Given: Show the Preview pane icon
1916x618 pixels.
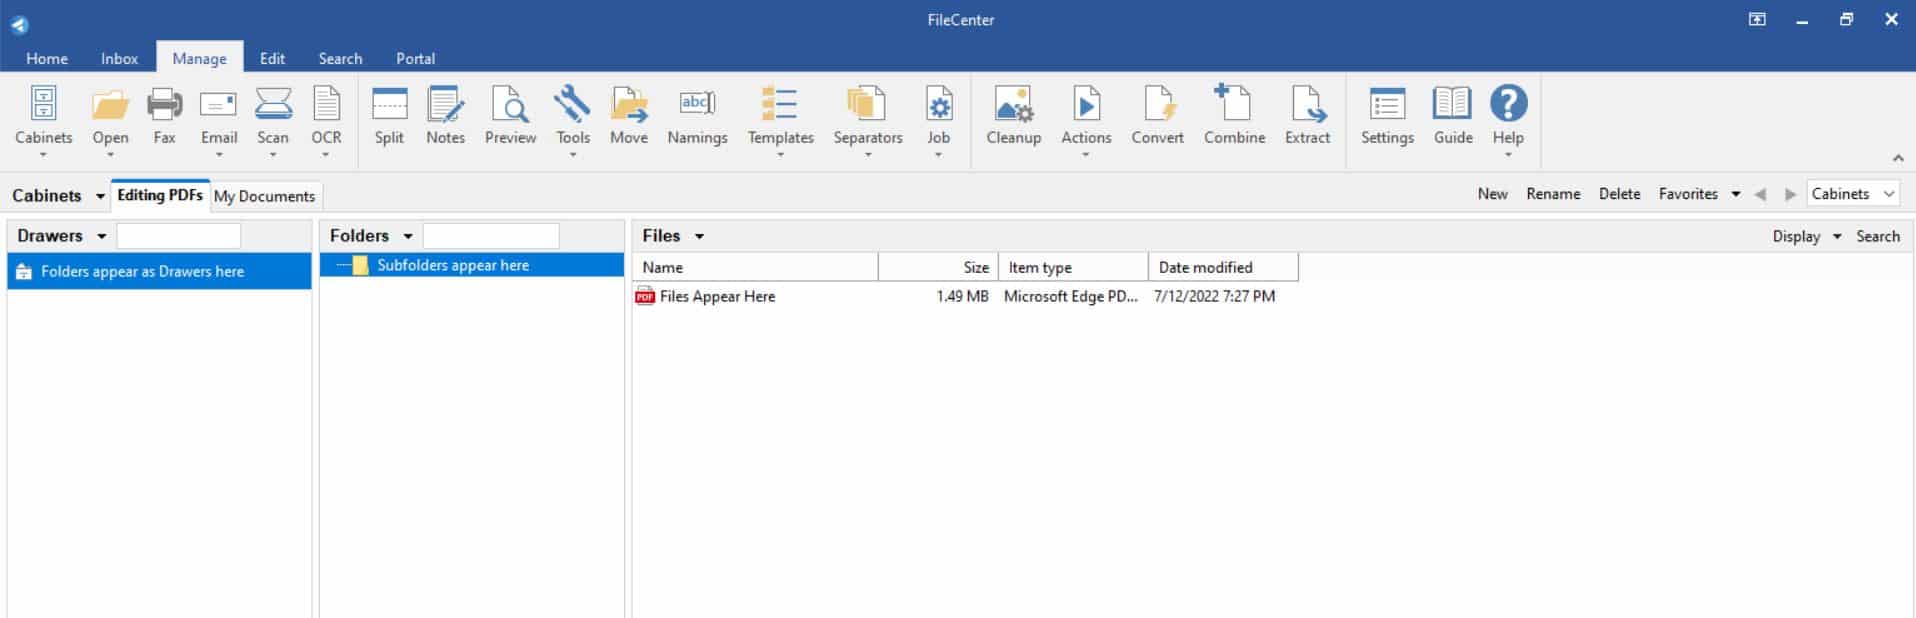Looking at the screenshot, I should click(x=510, y=104).
